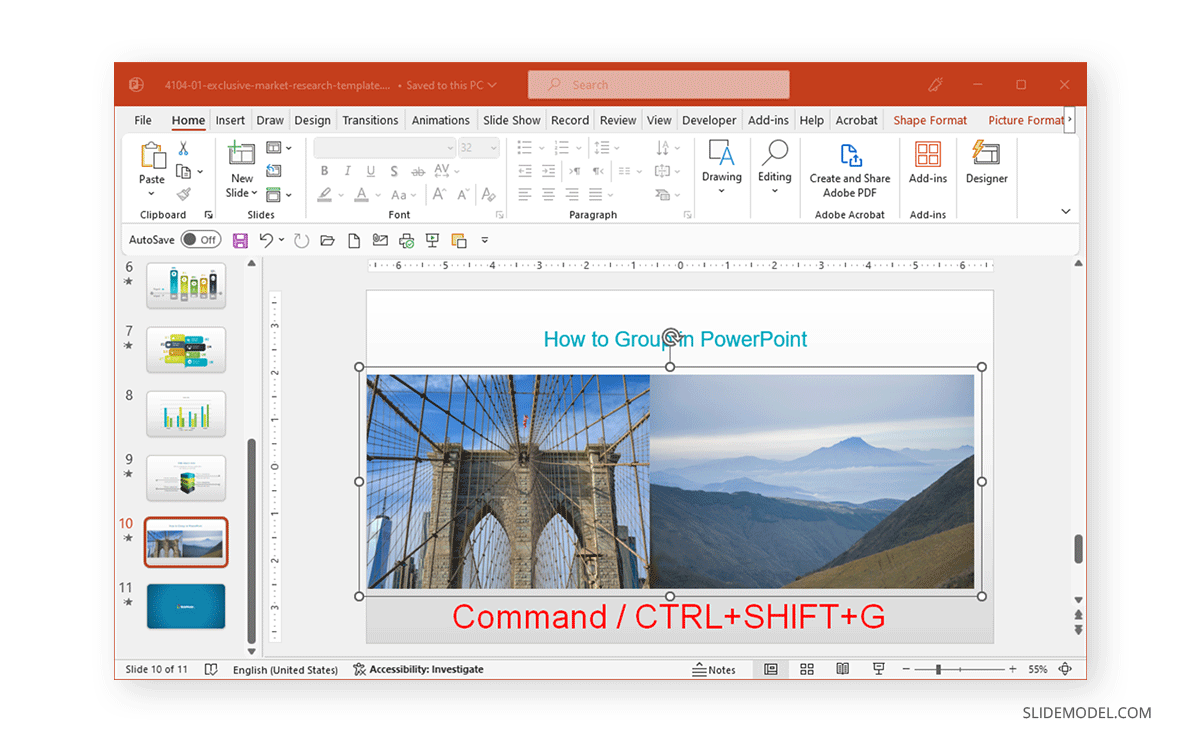Viewport: 1200px width, 743px height.
Task: Select the Format Painter icon
Action: pyautogui.click(x=184, y=195)
